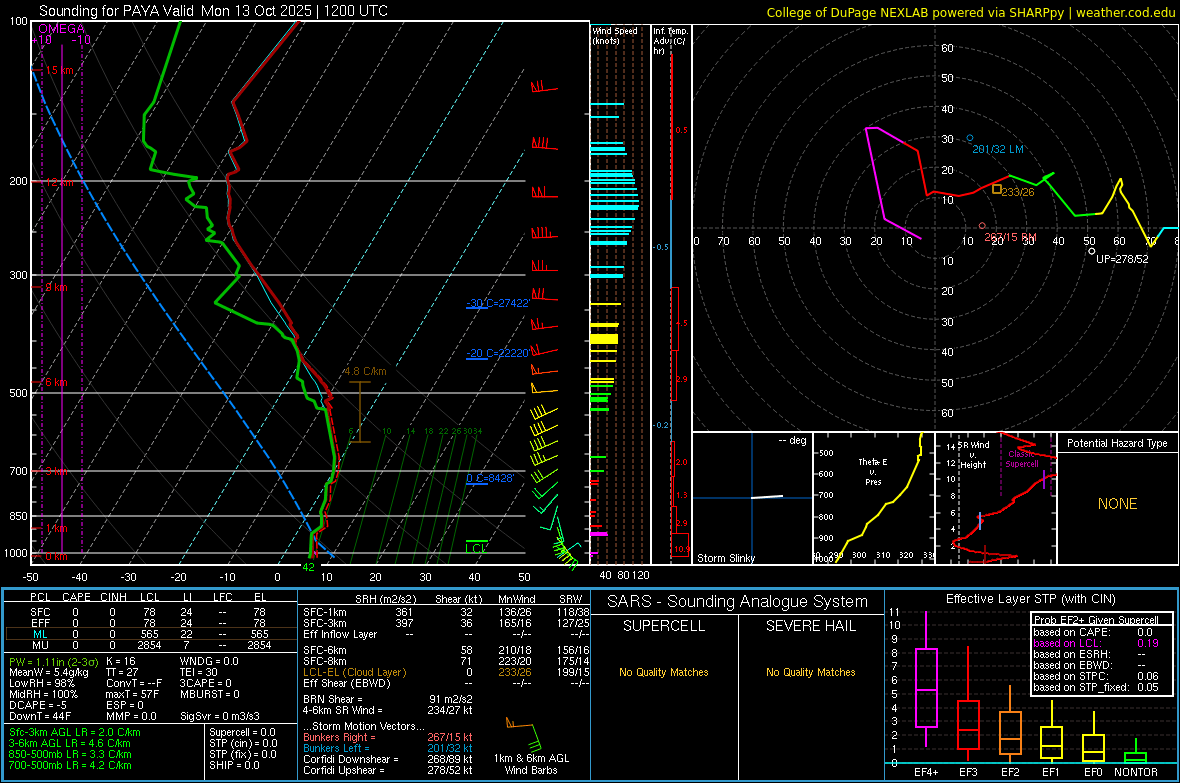Click the Prob EF2+ Given Supercell heading
The width and height of the screenshot is (1180, 783).
click(x=1096, y=620)
